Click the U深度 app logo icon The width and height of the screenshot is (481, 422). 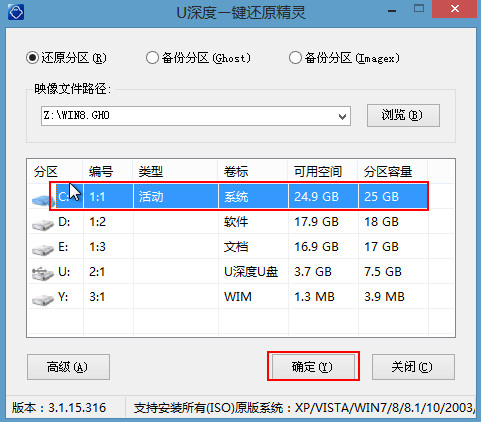16,12
